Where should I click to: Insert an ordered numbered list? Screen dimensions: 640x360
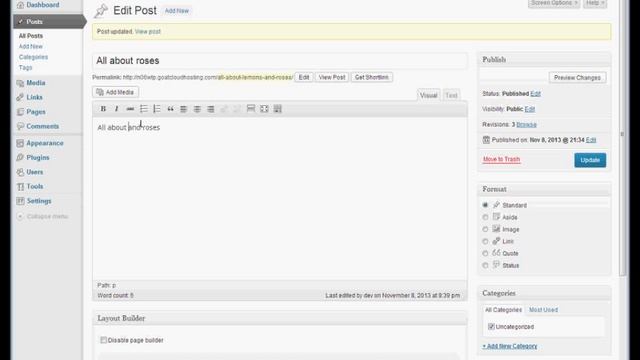pos(157,109)
